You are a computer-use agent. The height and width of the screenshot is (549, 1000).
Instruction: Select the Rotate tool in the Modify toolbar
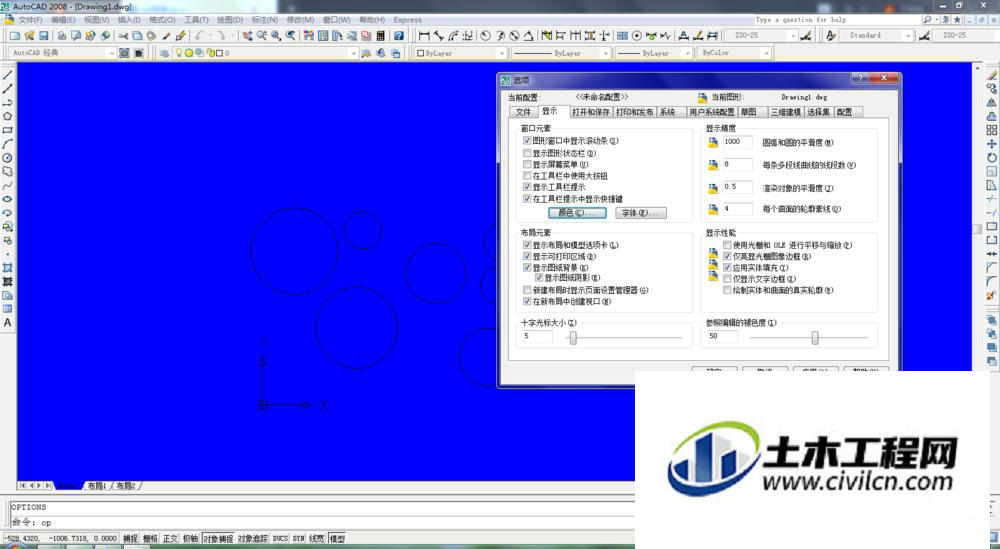click(x=992, y=157)
